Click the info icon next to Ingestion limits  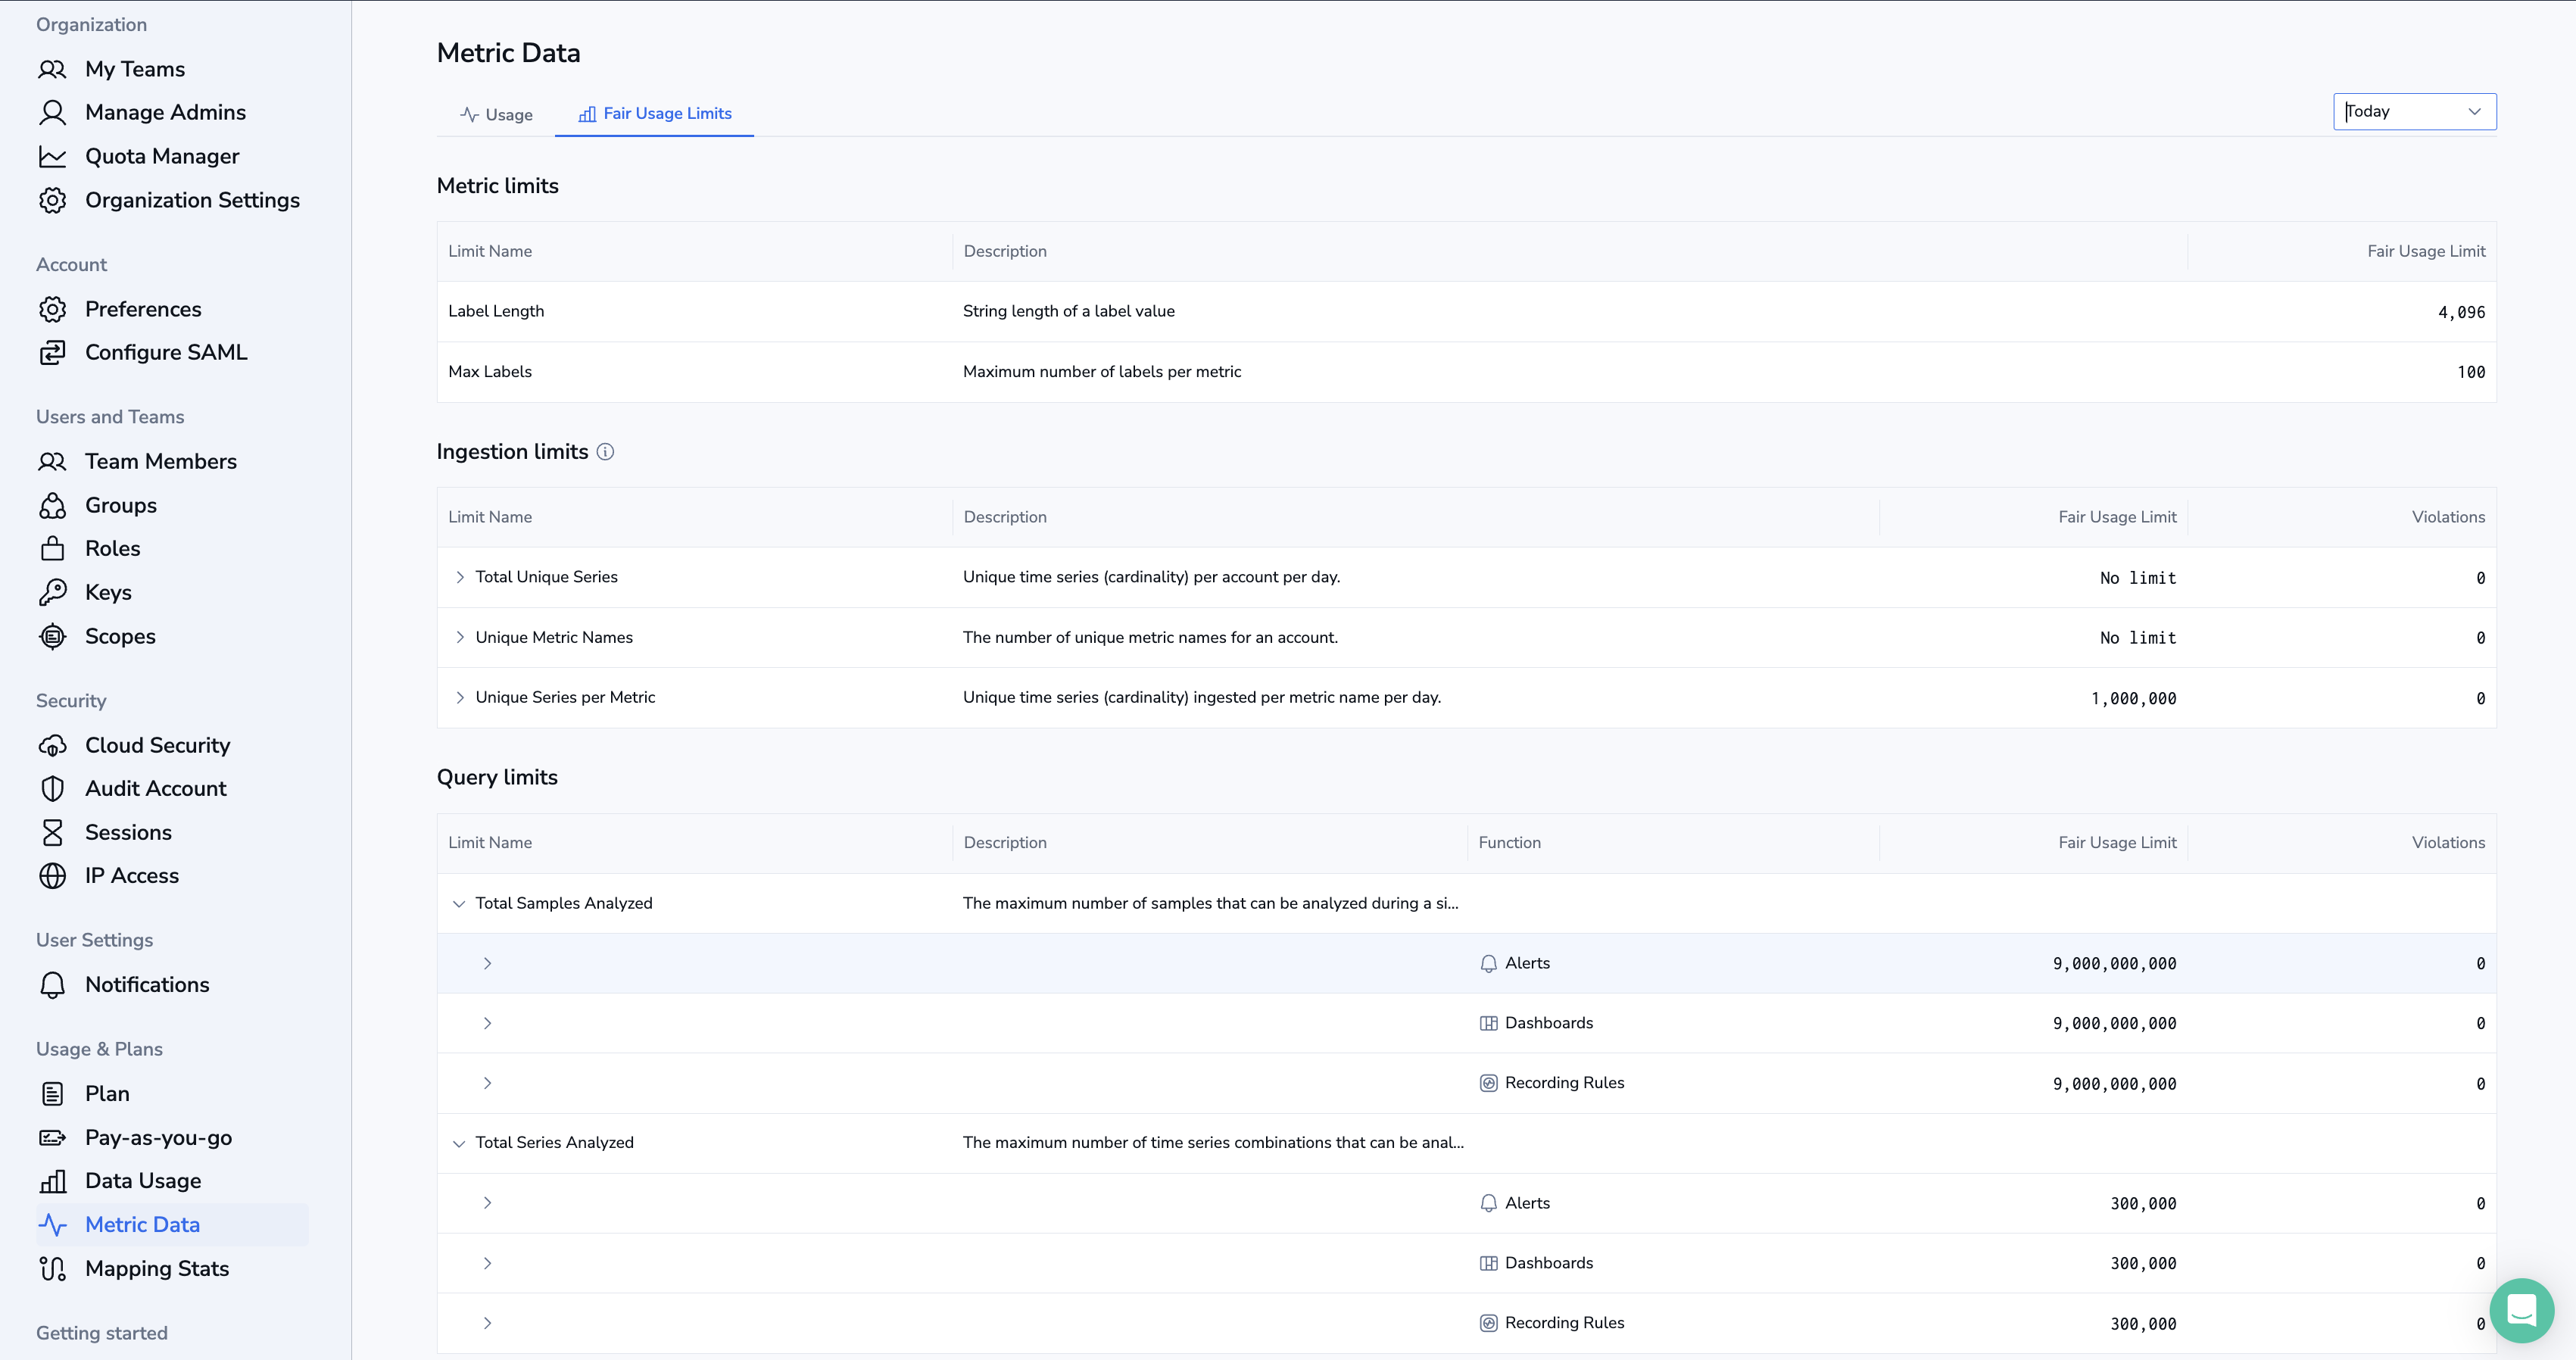pos(605,452)
